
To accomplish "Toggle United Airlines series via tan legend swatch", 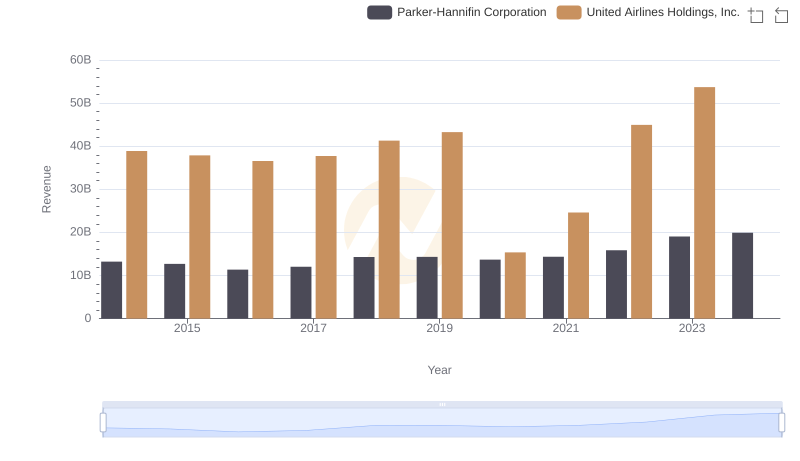I will pos(568,13).
